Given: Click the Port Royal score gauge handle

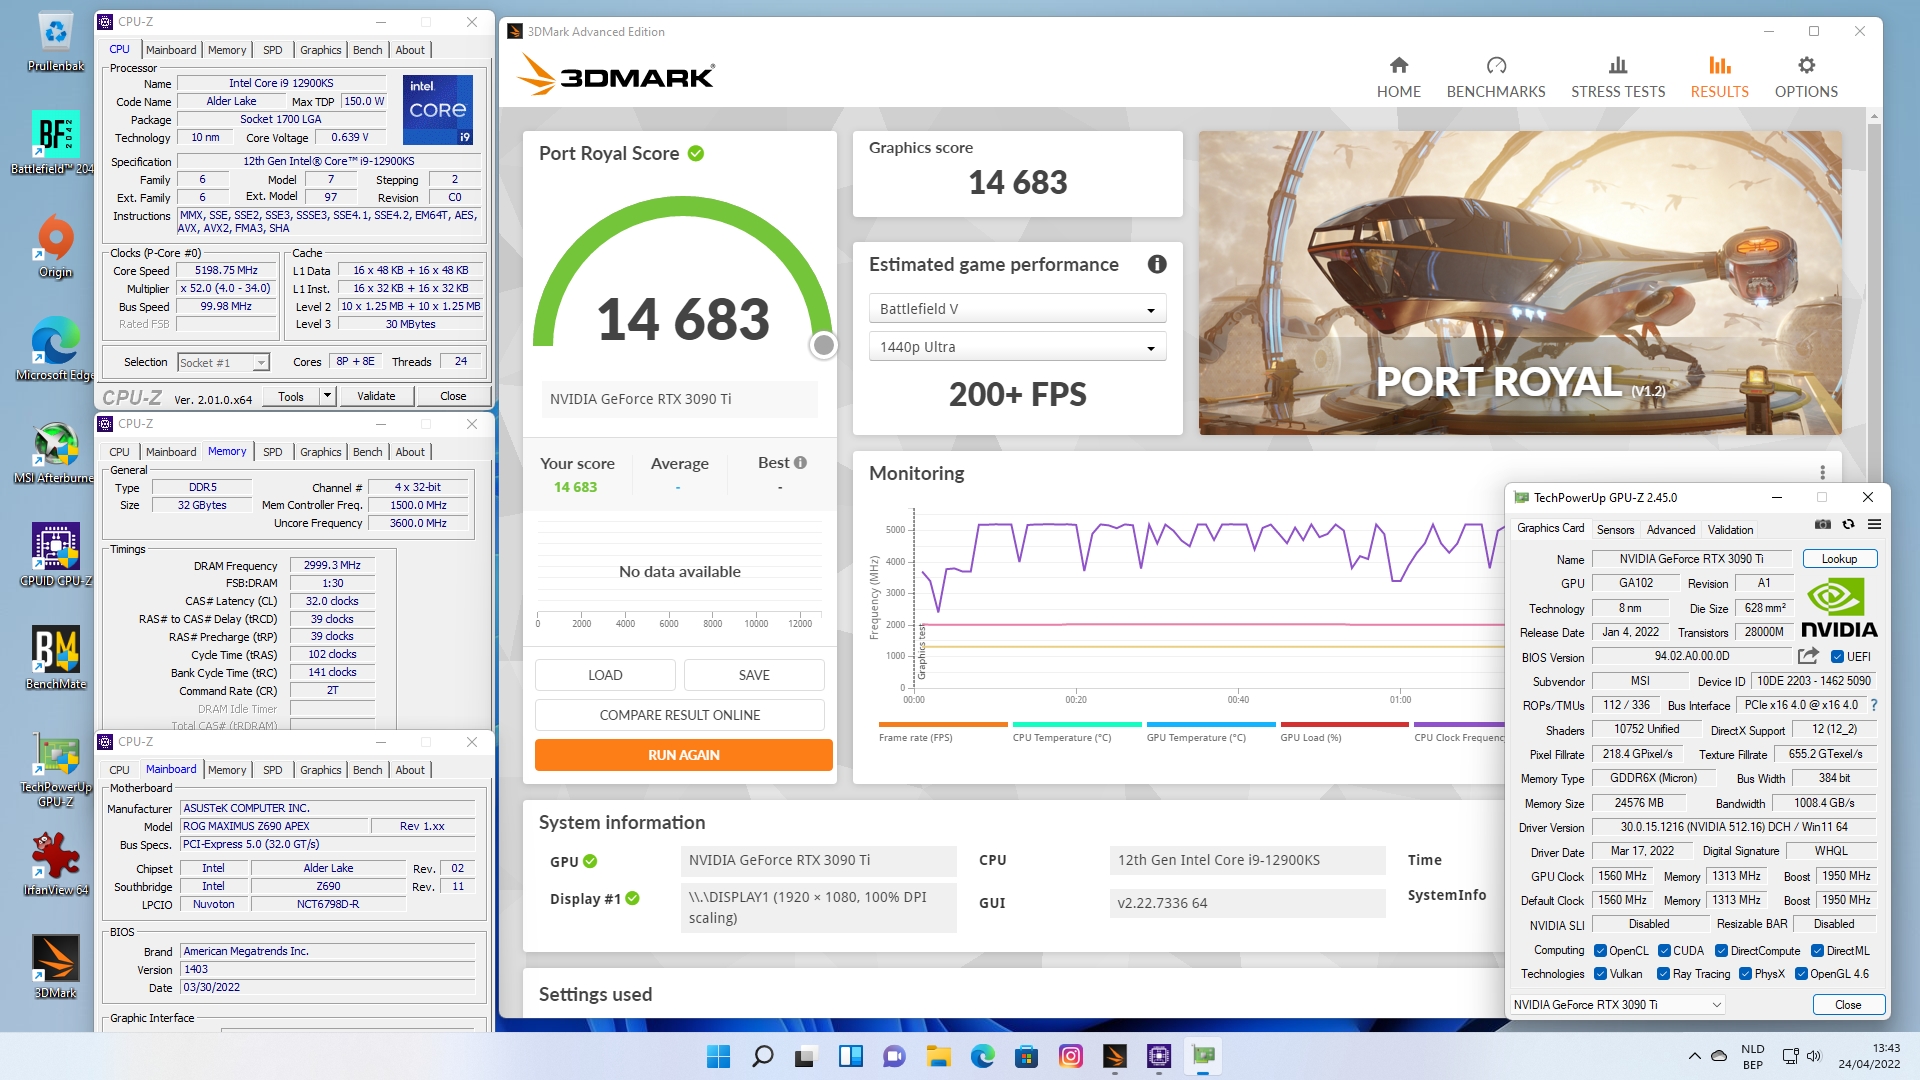Looking at the screenshot, I should pos(823,345).
